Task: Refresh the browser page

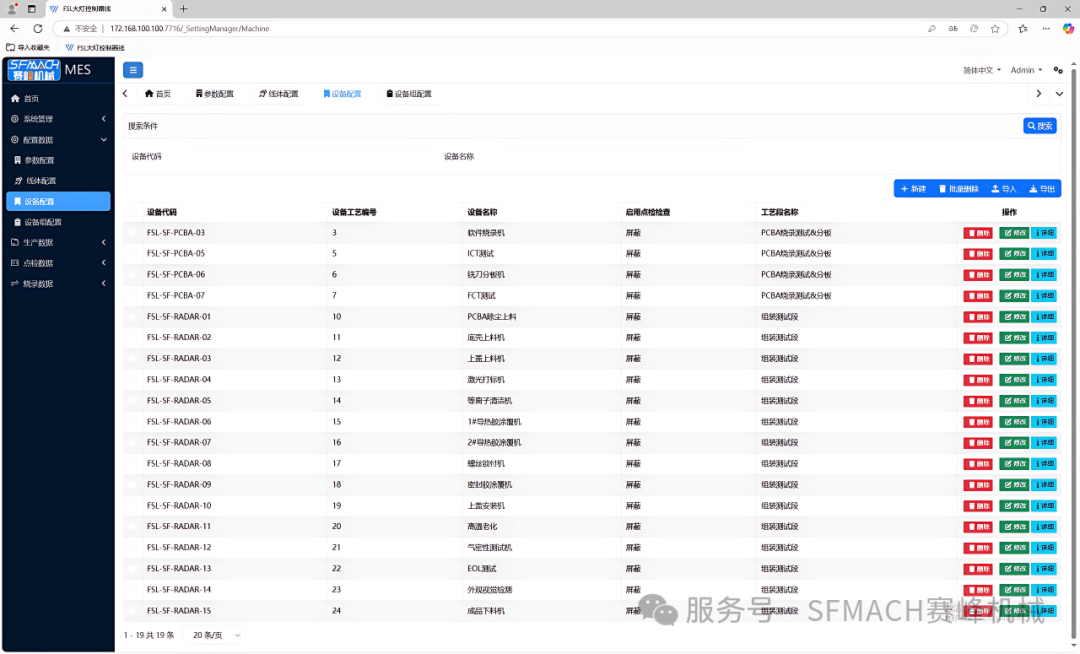Action: [x=38, y=29]
